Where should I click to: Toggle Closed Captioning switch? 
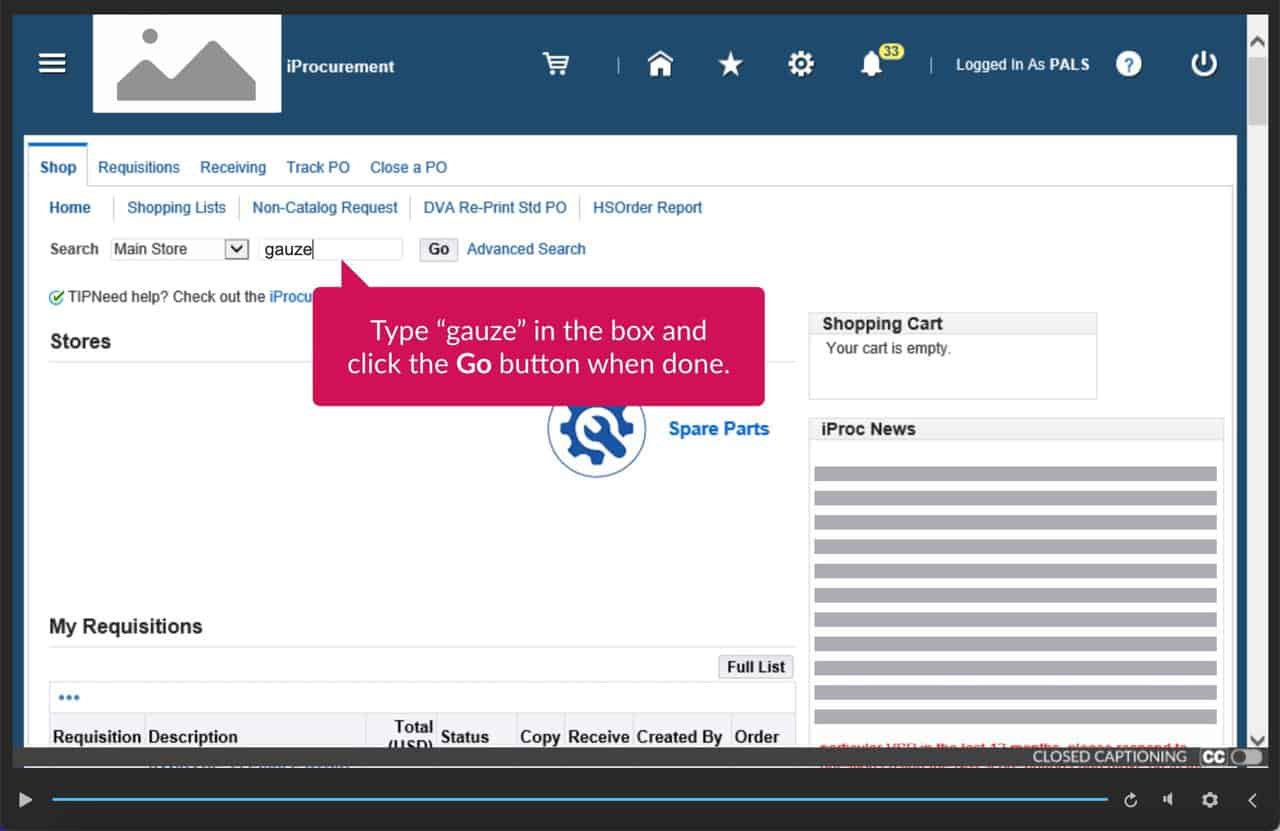click(x=1246, y=757)
